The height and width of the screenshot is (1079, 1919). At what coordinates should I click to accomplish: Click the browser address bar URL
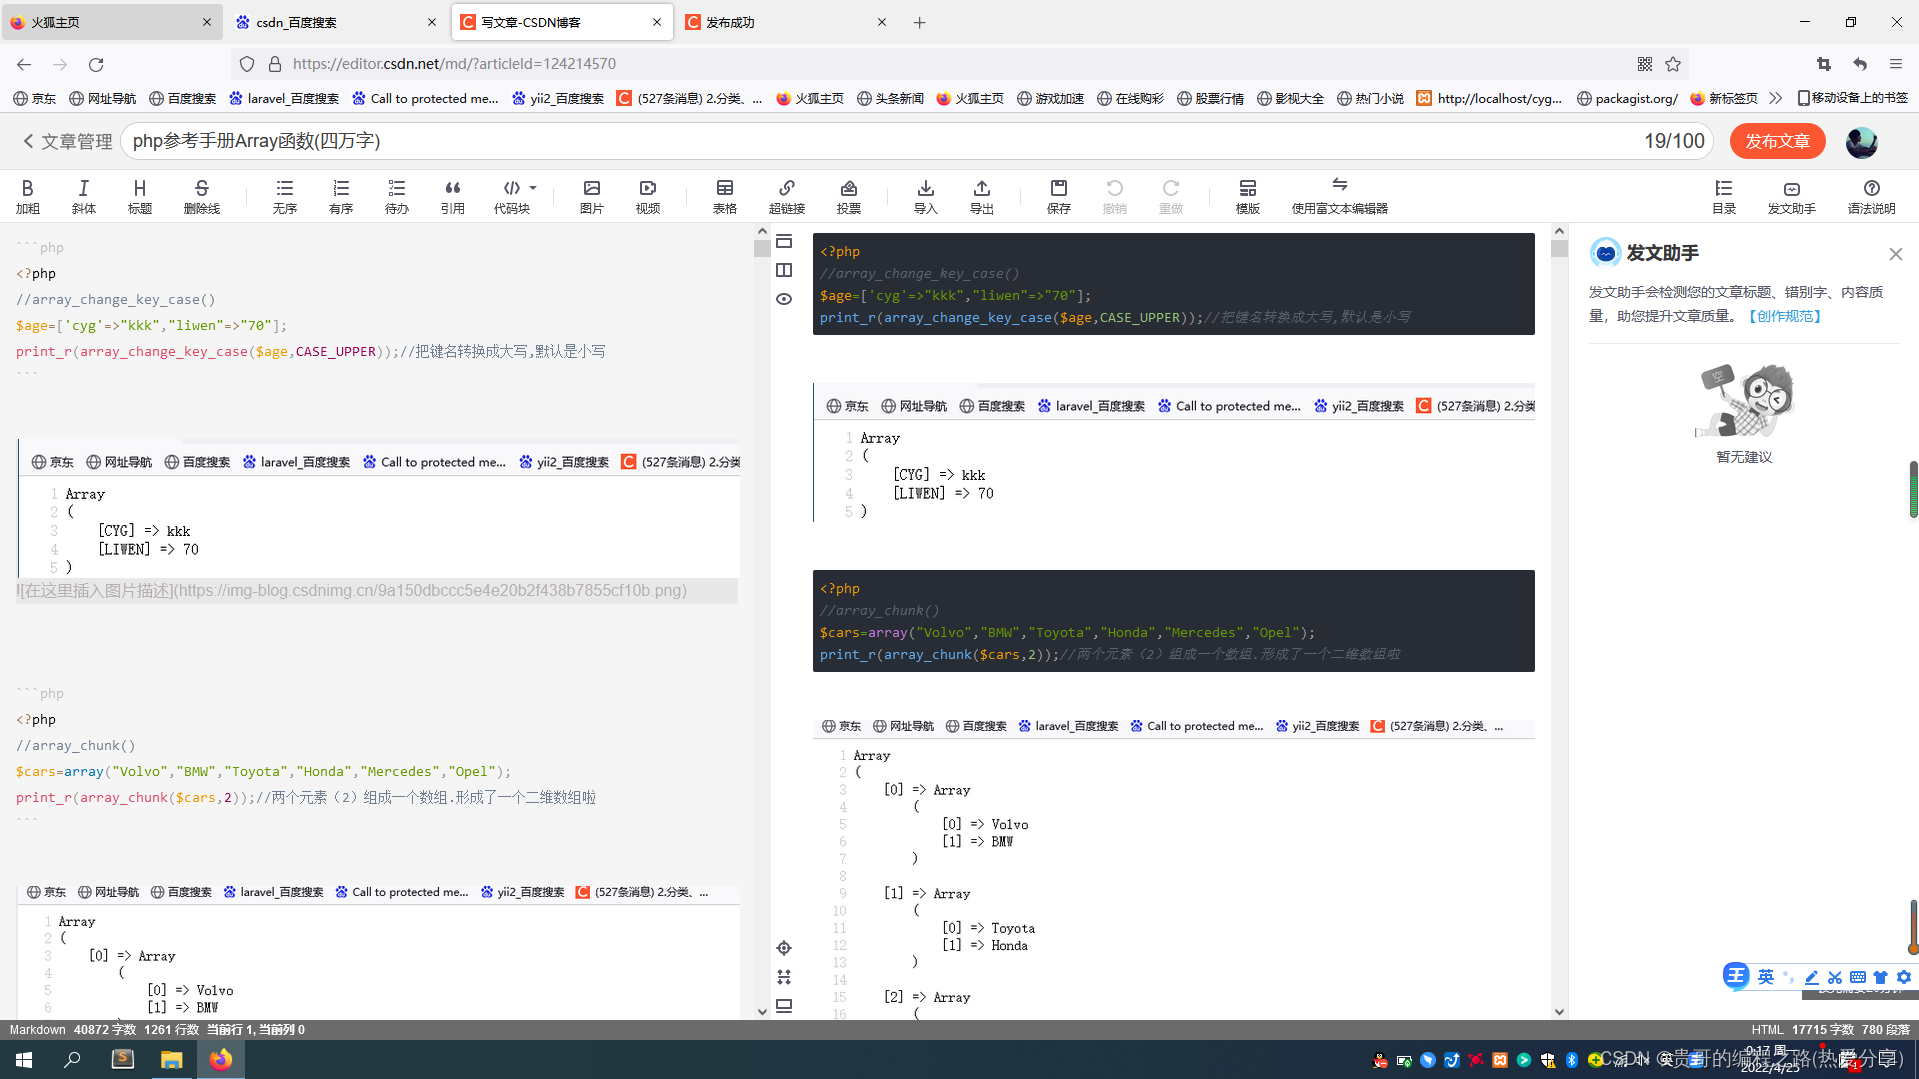click(454, 64)
